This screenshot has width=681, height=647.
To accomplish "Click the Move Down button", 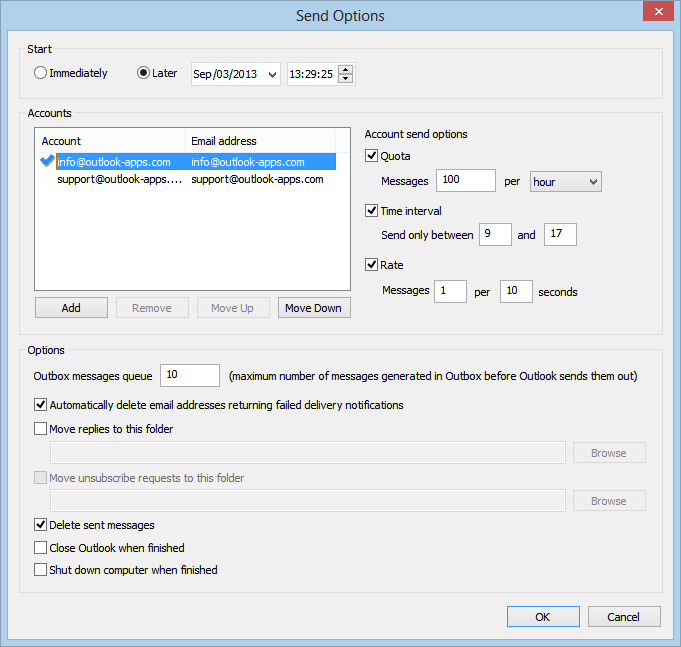I will tap(314, 308).
